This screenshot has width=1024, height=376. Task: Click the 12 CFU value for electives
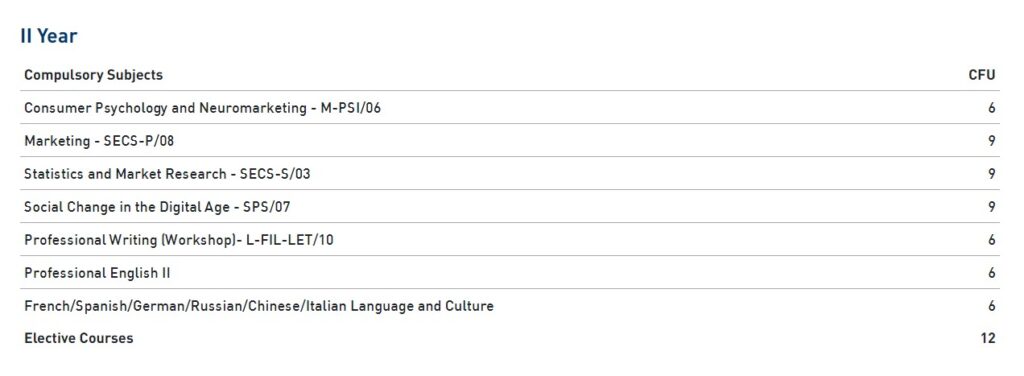988,338
